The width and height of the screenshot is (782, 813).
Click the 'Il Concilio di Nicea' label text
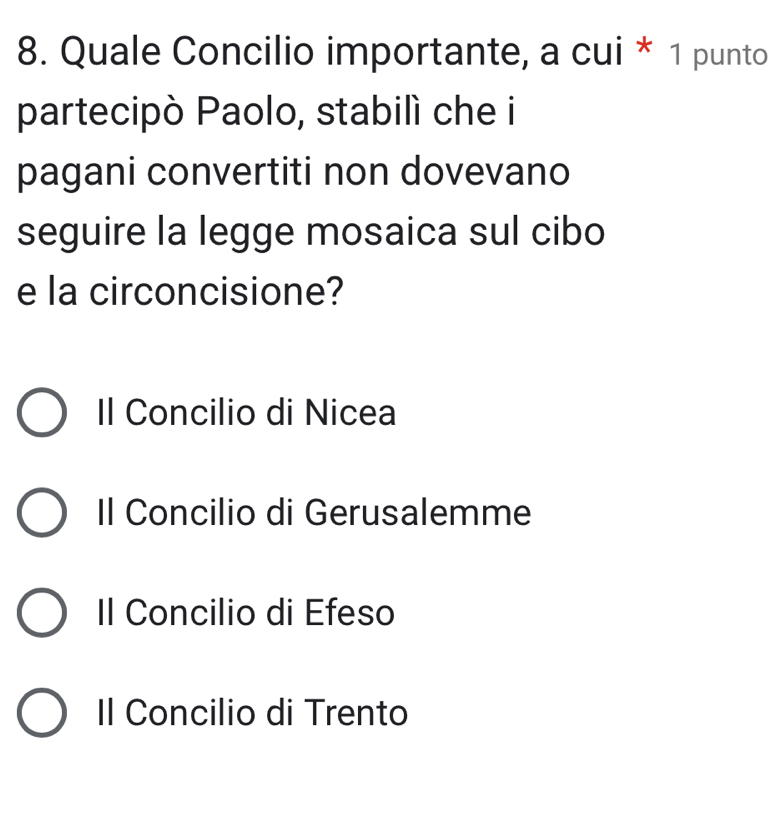[x=246, y=413]
